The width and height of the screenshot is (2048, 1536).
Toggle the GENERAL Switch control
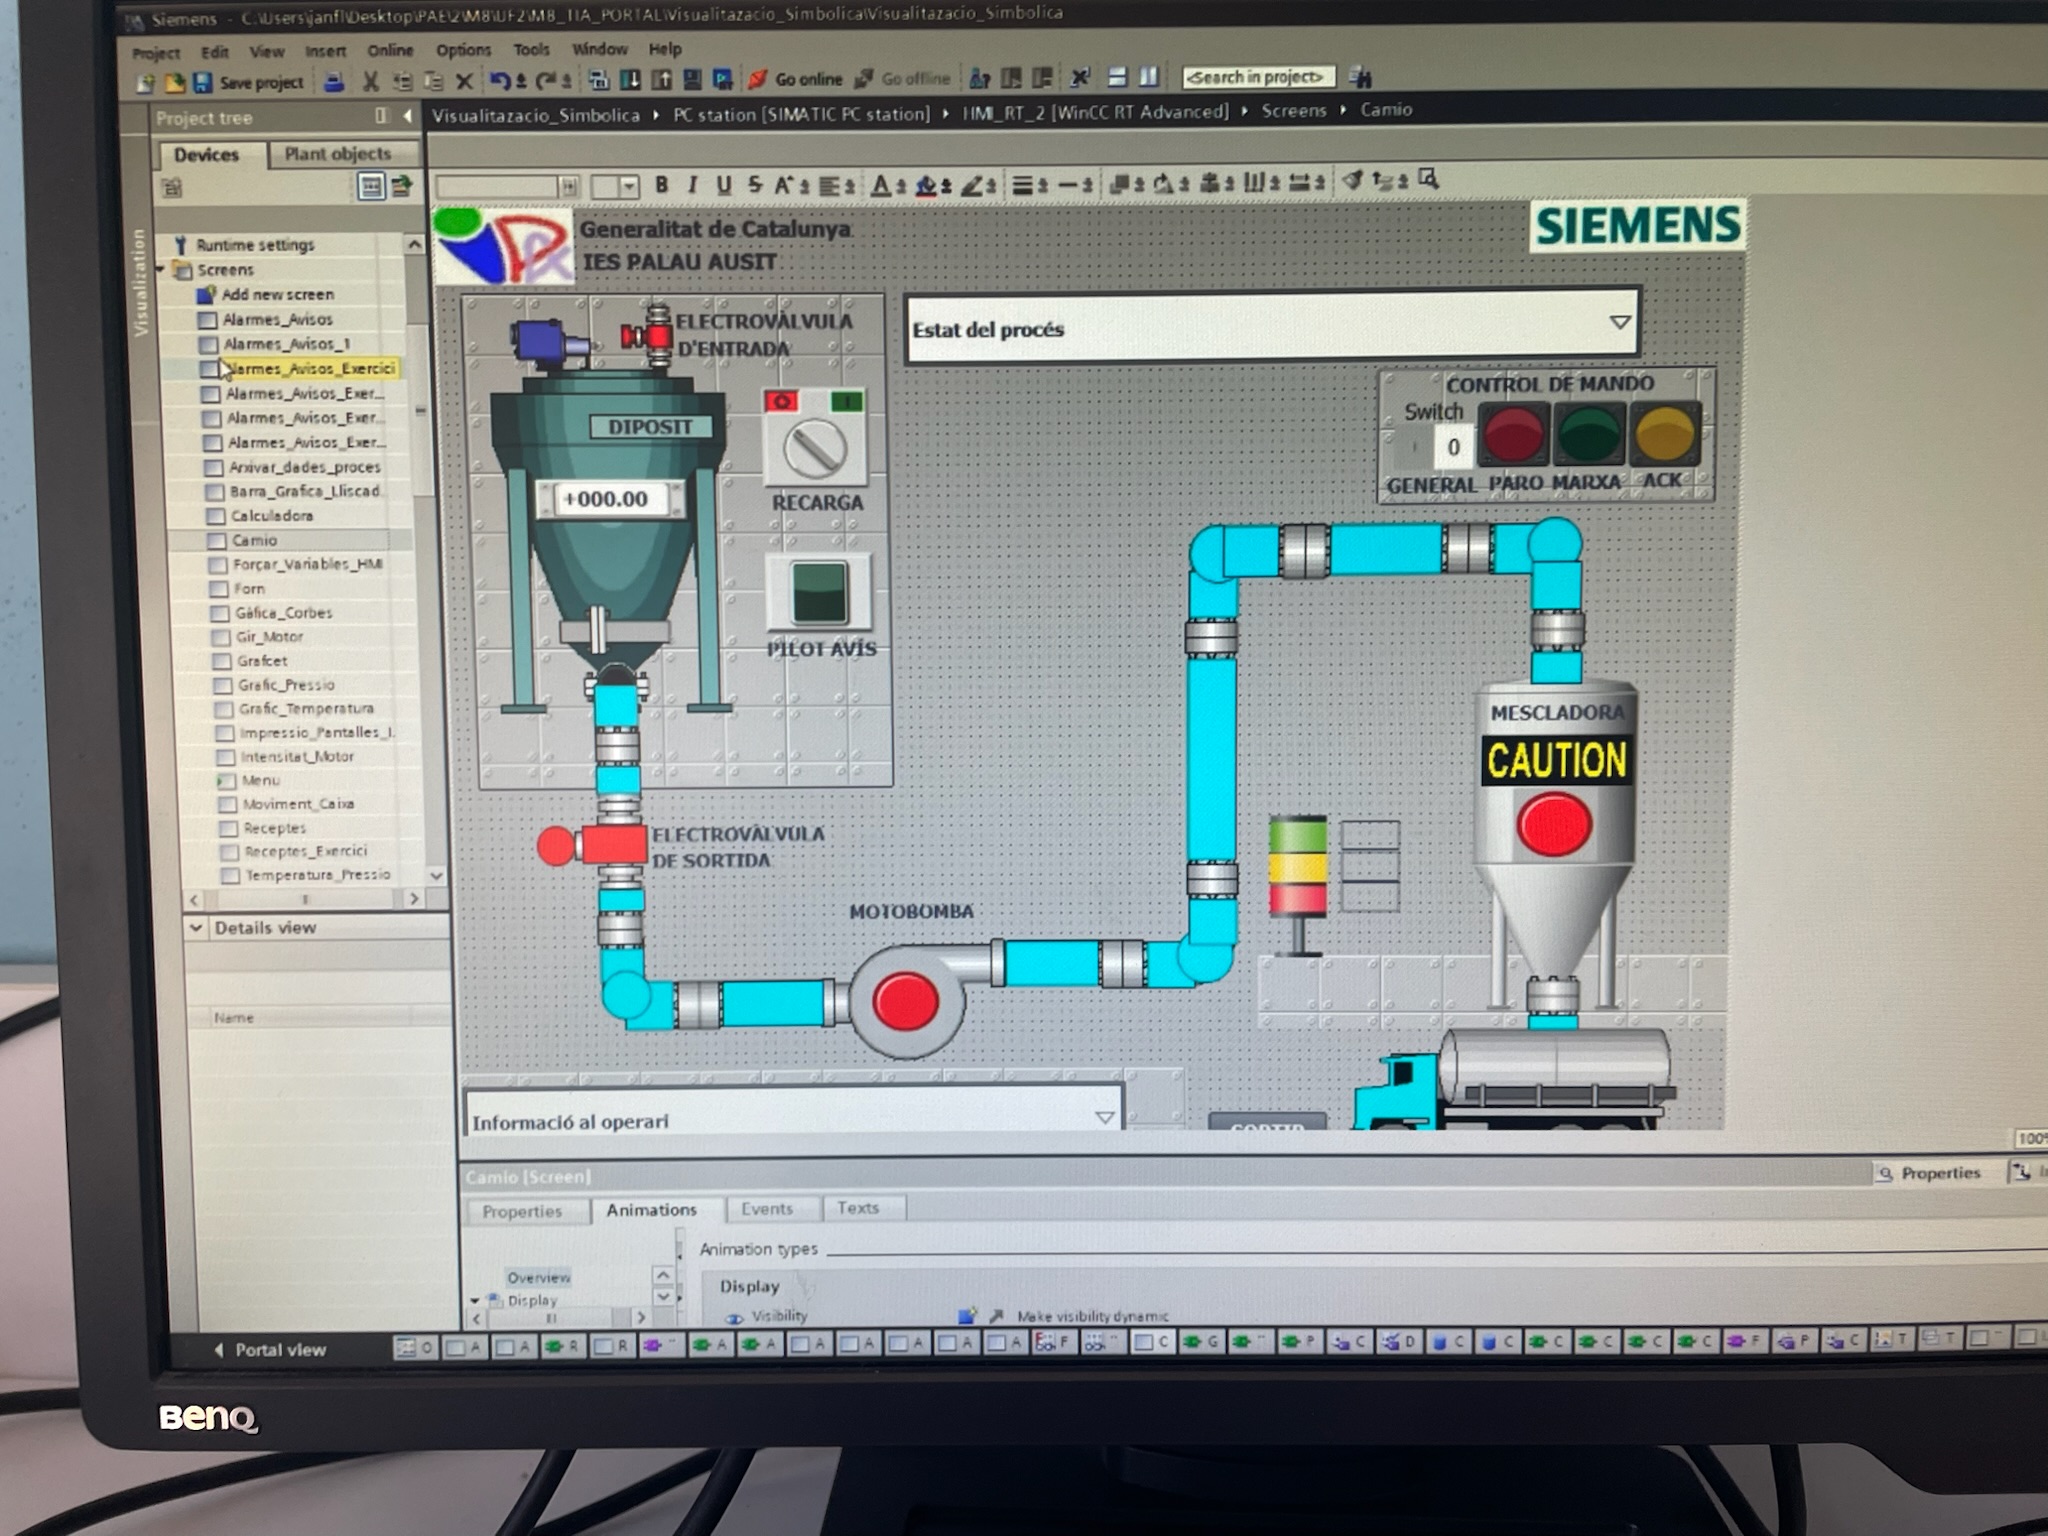(x=1434, y=446)
